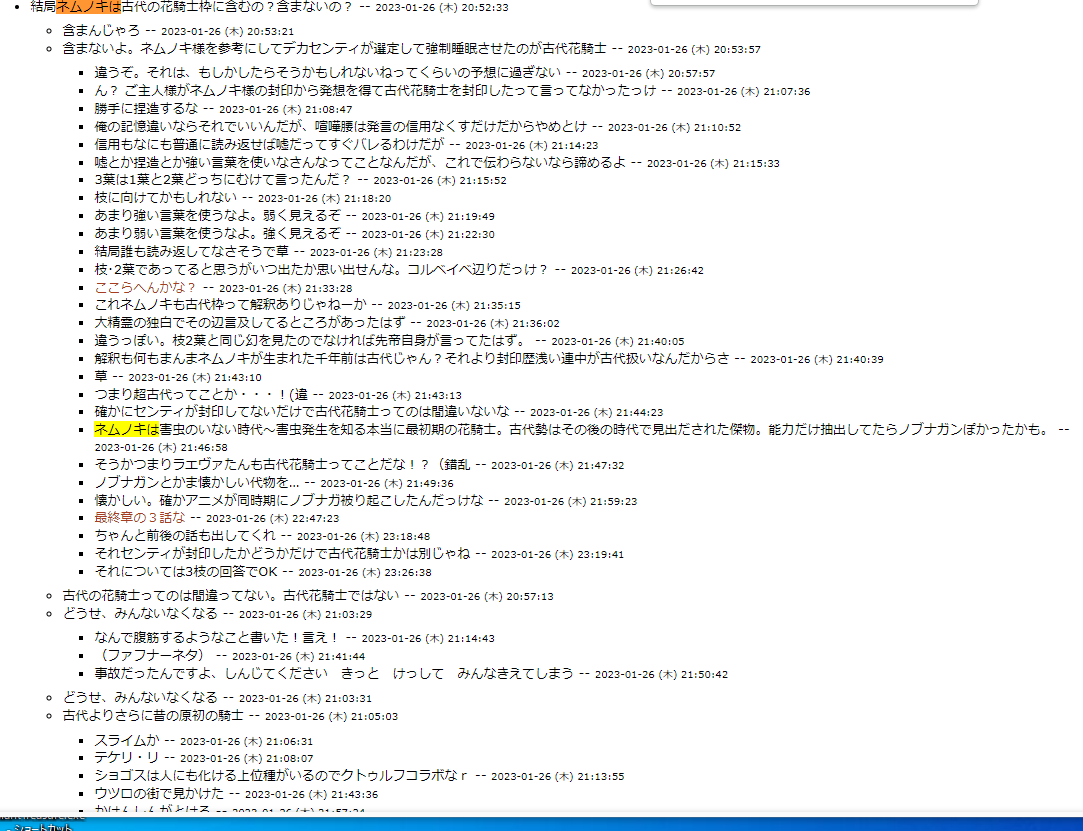Click the comment 'ちゃんと前後の話も出してくれ'

184,535
